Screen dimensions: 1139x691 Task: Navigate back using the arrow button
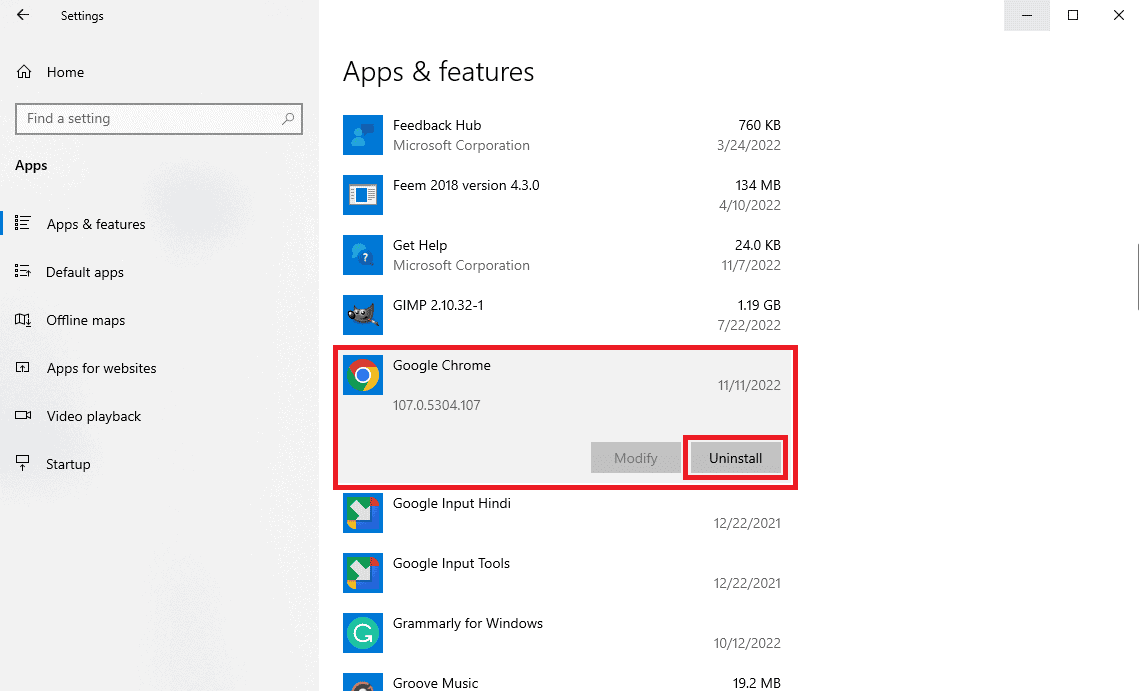[x=22, y=15]
